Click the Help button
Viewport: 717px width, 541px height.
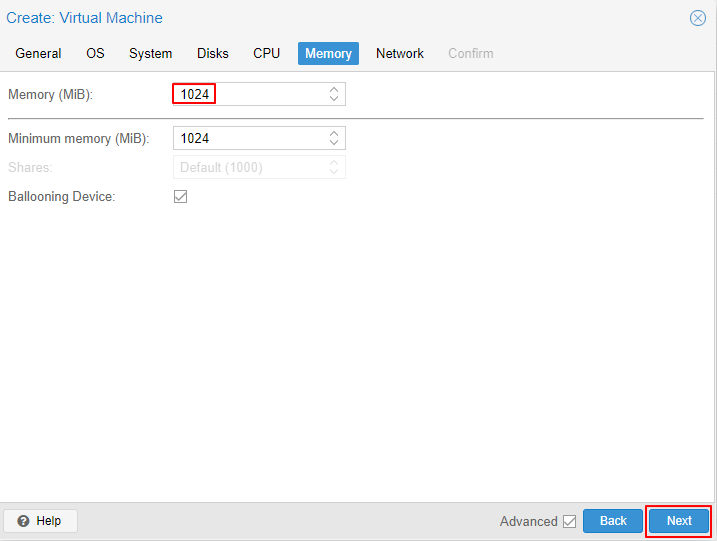pos(40,521)
